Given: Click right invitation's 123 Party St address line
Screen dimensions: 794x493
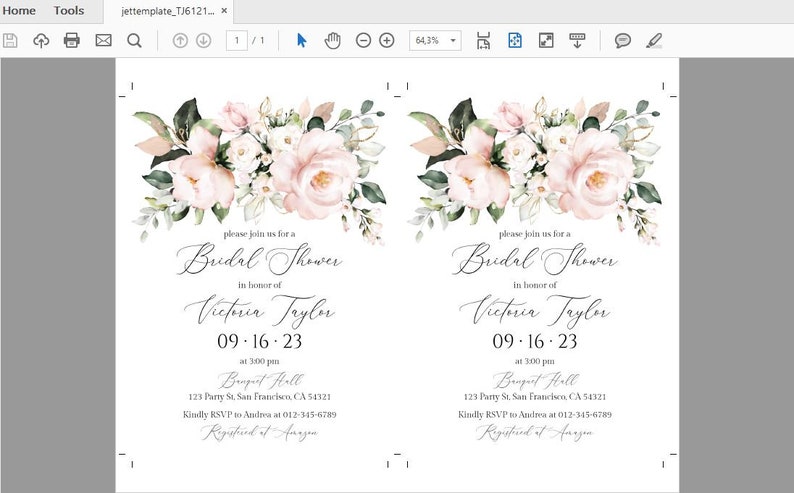Looking at the screenshot, I should (535, 396).
